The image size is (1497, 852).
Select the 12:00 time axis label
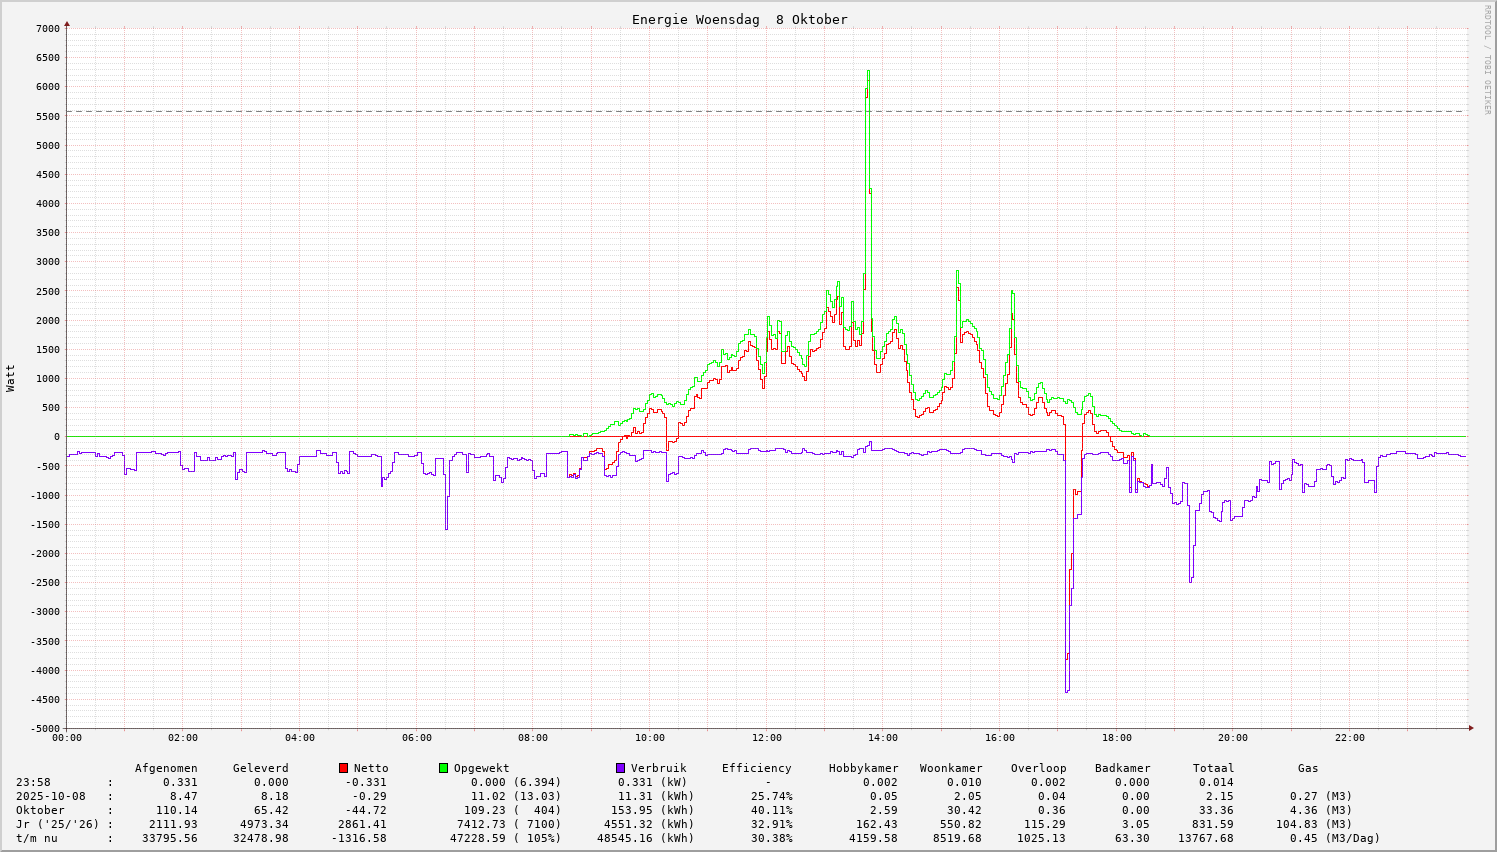tap(766, 738)
